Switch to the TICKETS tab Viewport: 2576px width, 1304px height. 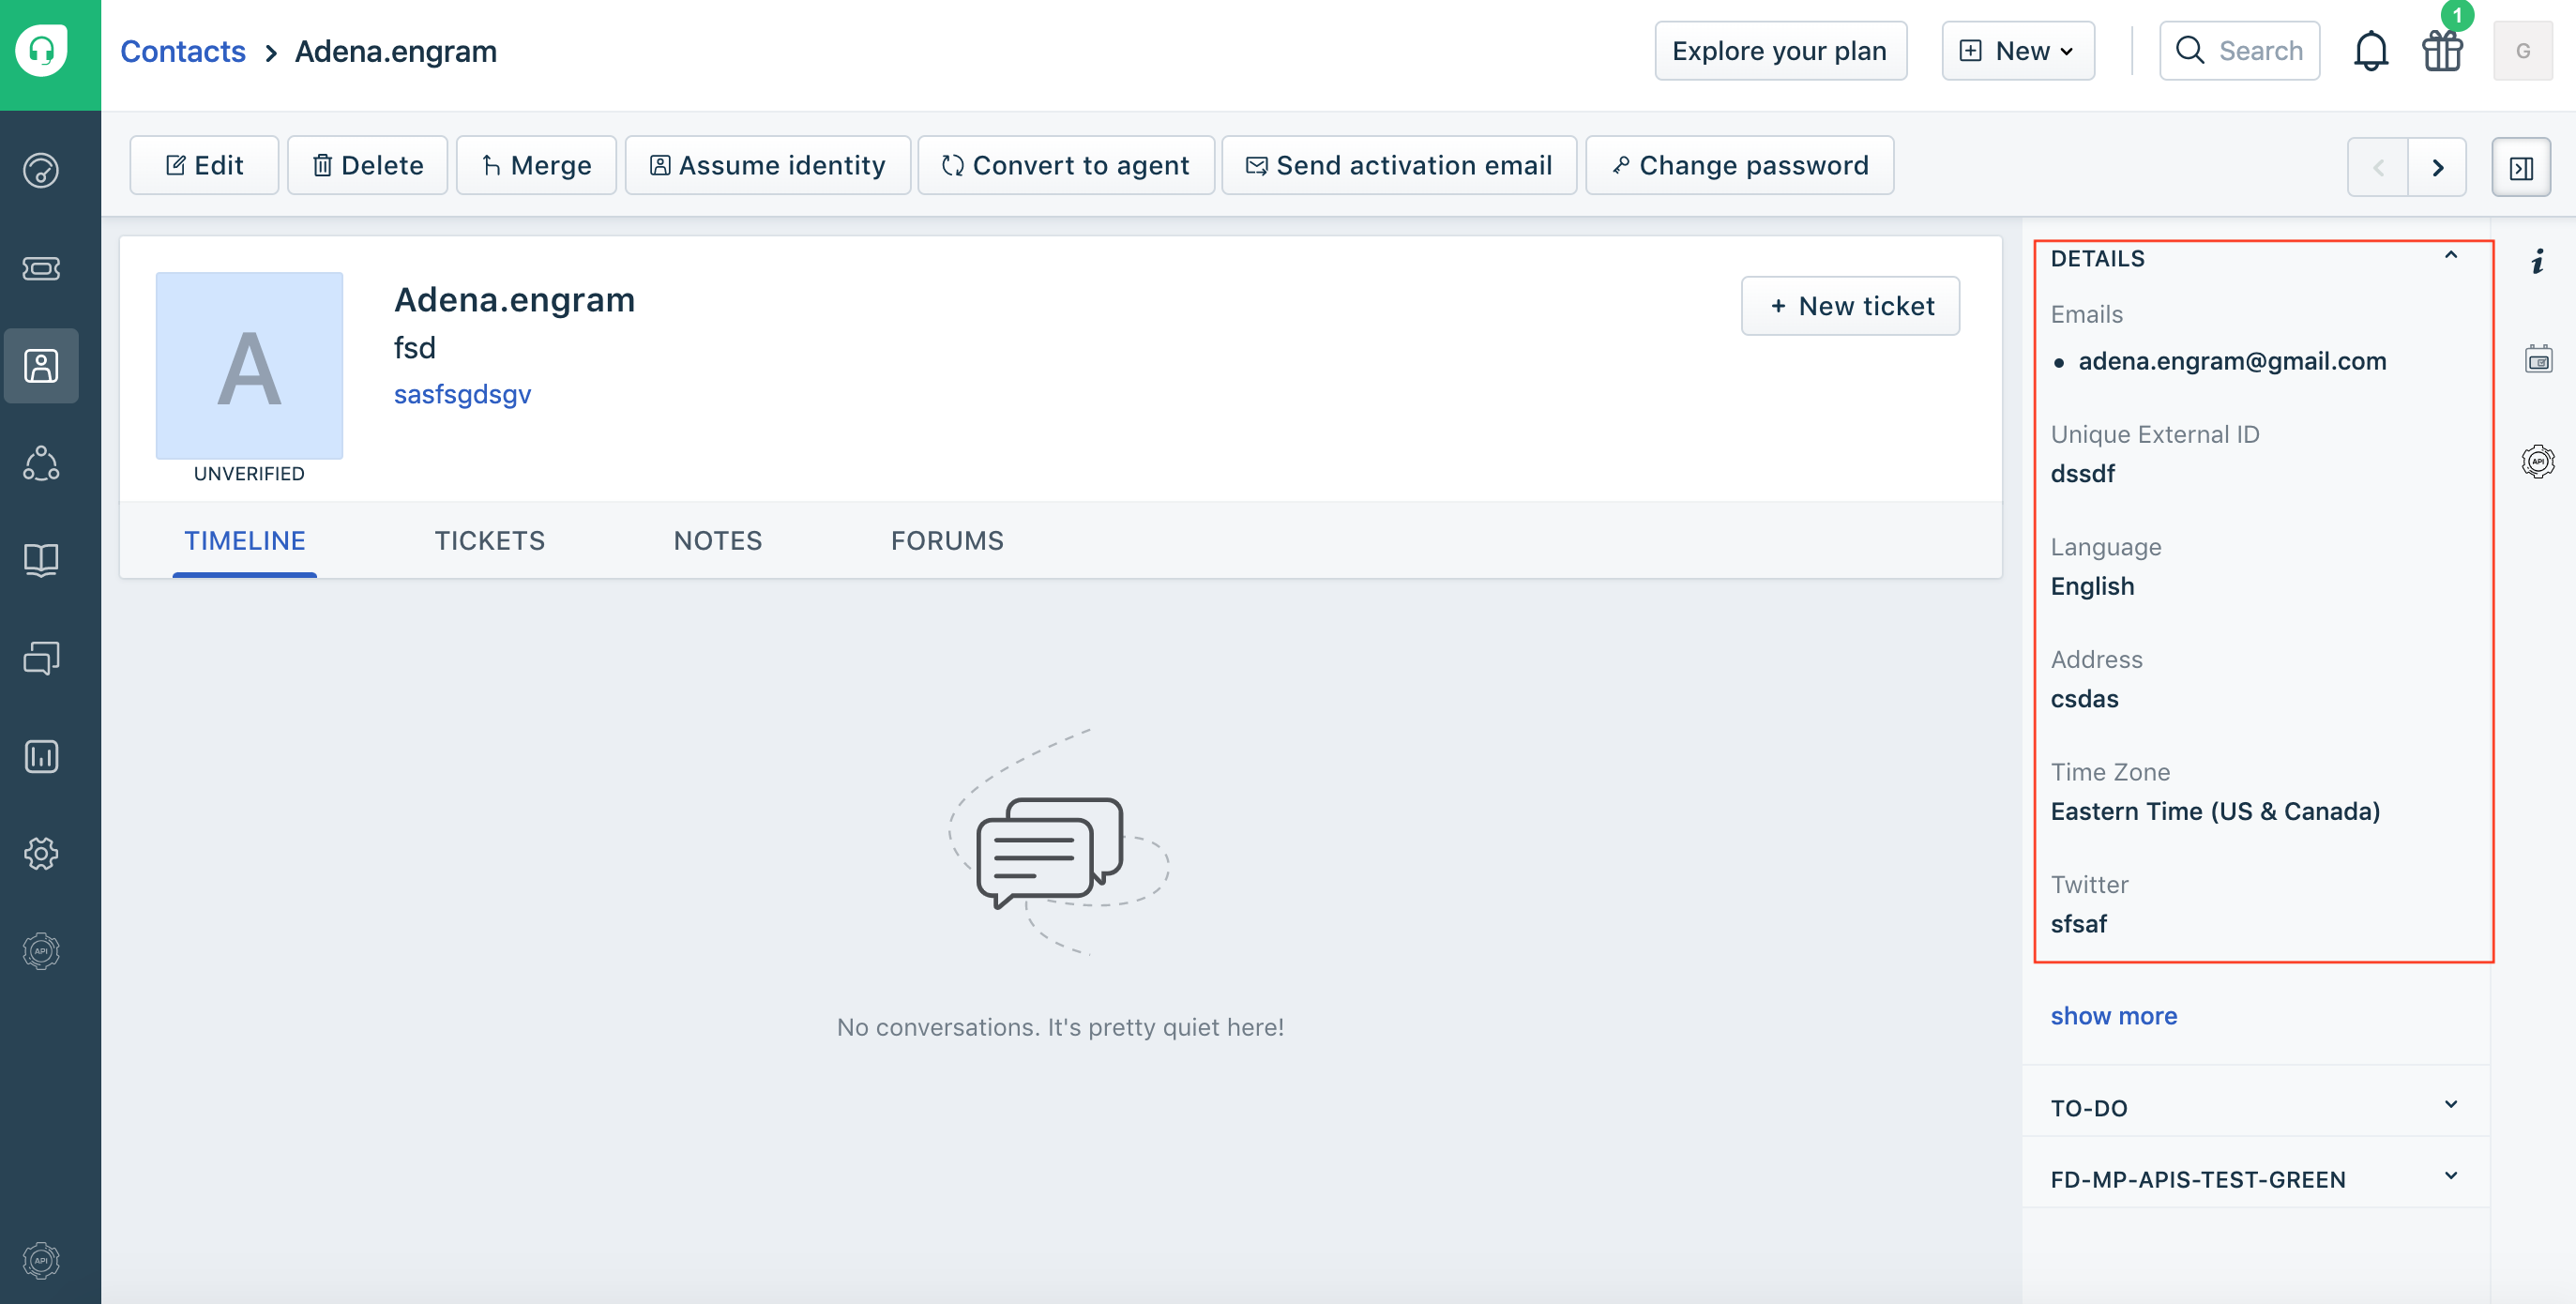[x=490, y=541]
